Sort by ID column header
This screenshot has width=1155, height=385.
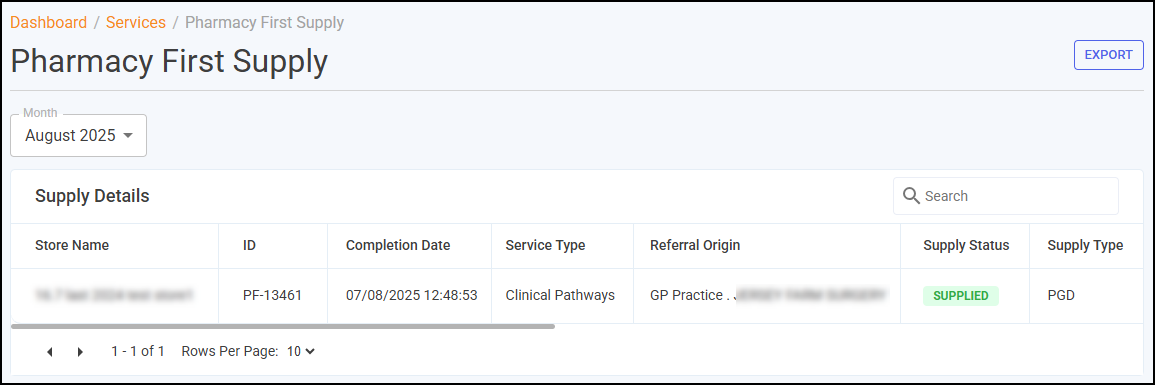click(249, 246)
